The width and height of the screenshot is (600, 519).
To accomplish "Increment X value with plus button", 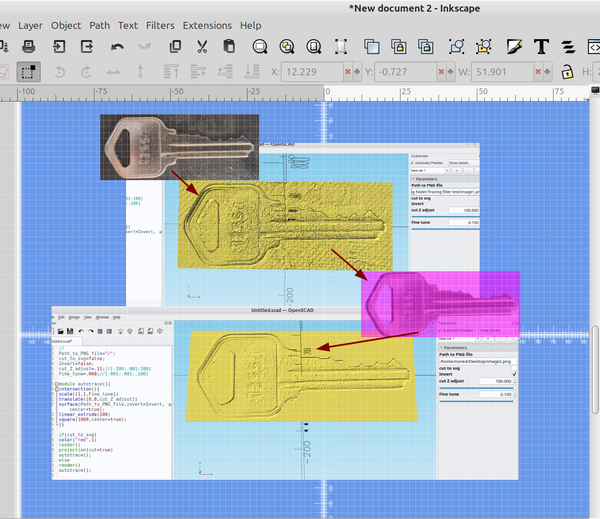I will 357,72.
